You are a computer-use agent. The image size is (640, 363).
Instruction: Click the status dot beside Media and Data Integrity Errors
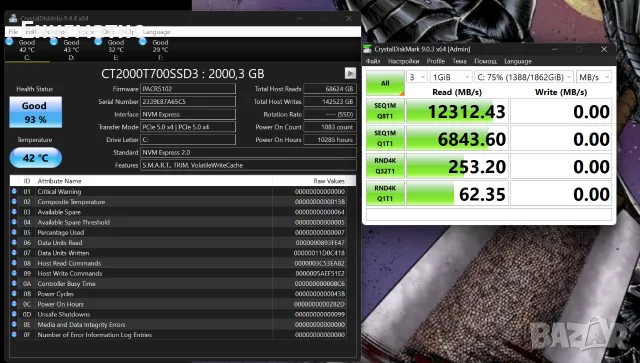pyautogui.click(x=14, y=324)
